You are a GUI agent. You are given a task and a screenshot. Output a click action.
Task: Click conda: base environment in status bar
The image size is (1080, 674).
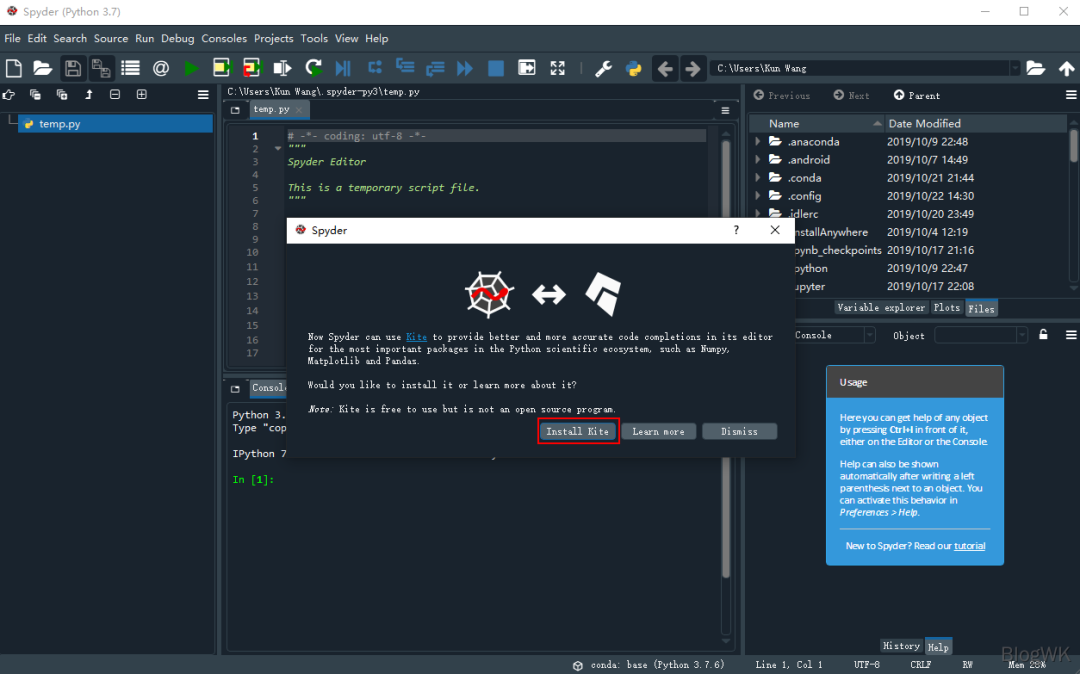(649, 665)
